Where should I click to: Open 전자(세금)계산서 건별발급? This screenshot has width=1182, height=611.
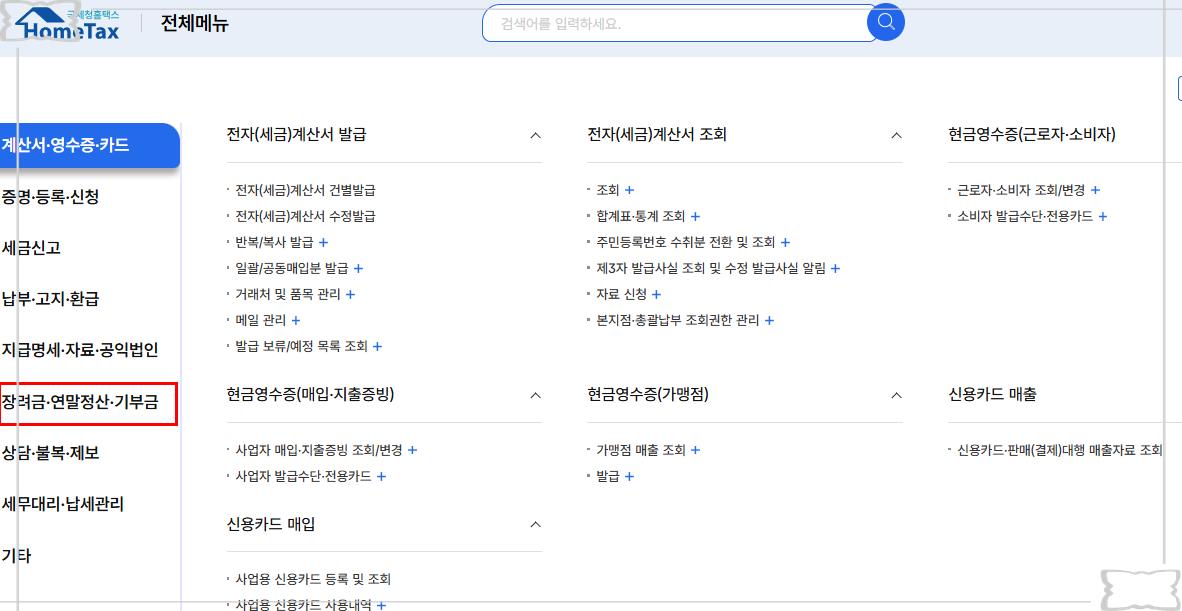(x=304, y=189)
